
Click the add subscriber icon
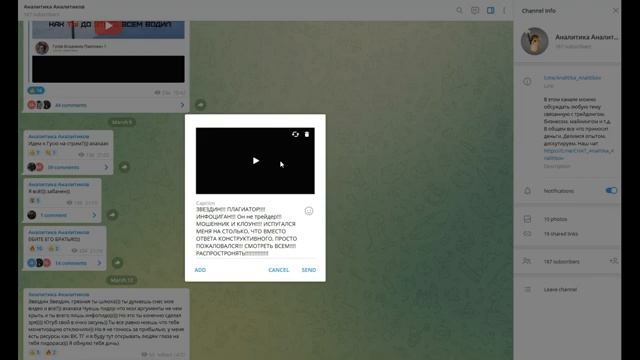[x=613, y=261]
